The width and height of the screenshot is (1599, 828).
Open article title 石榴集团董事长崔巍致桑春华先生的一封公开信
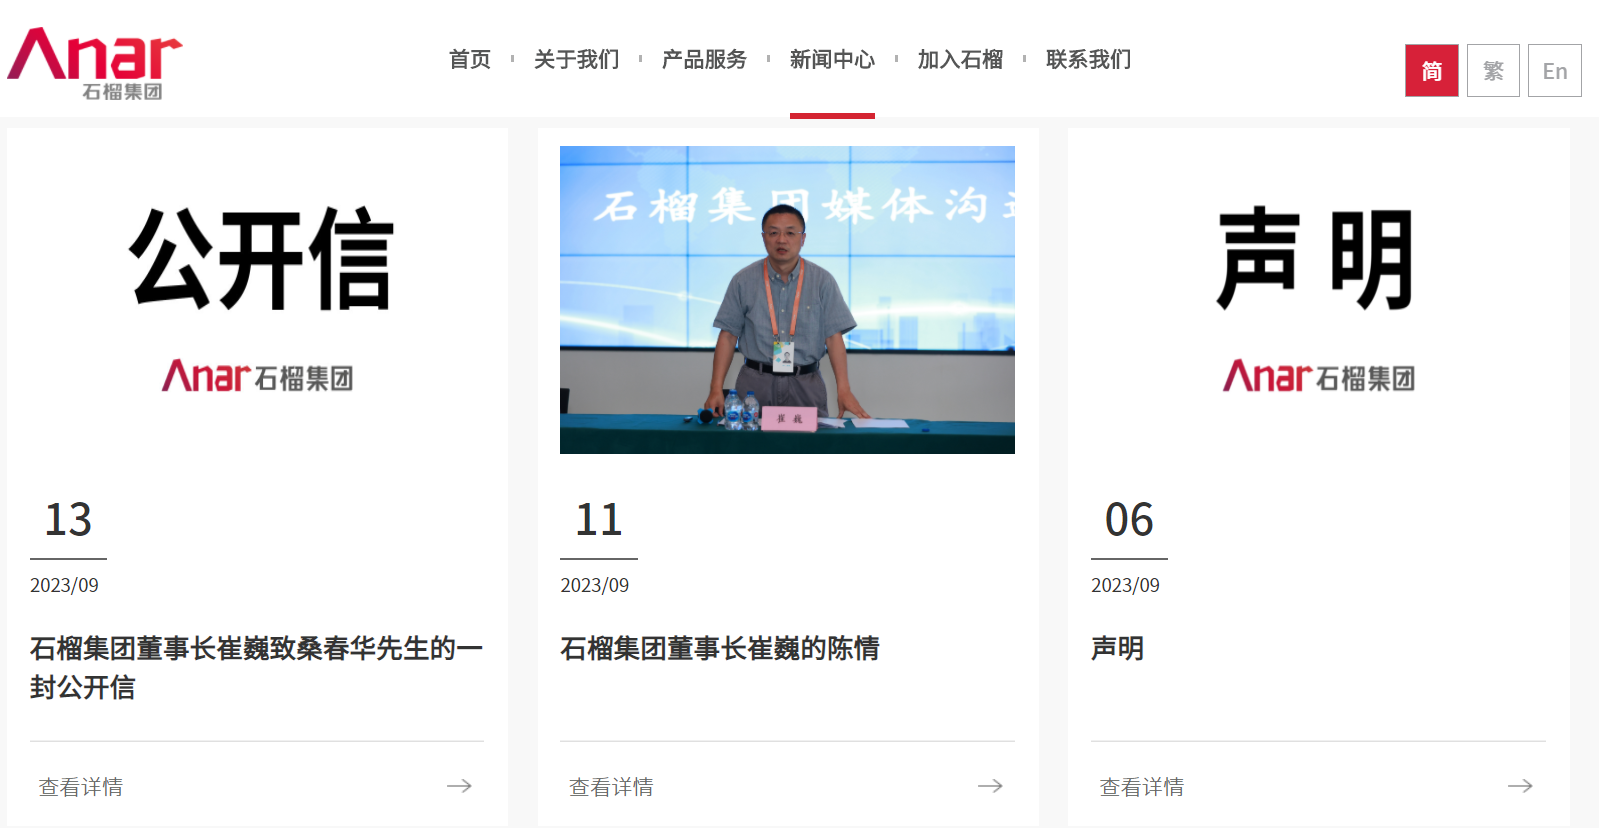[256, 667]
